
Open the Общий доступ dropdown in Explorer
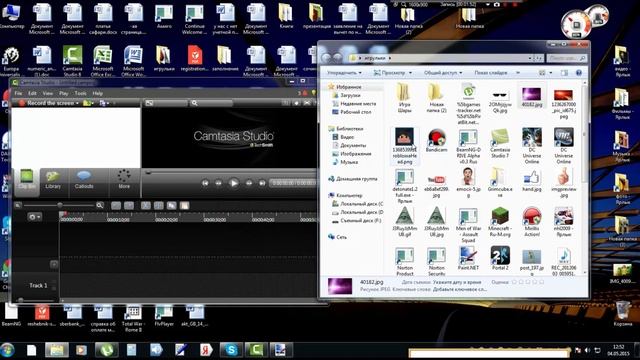click(x=443, y=73)
